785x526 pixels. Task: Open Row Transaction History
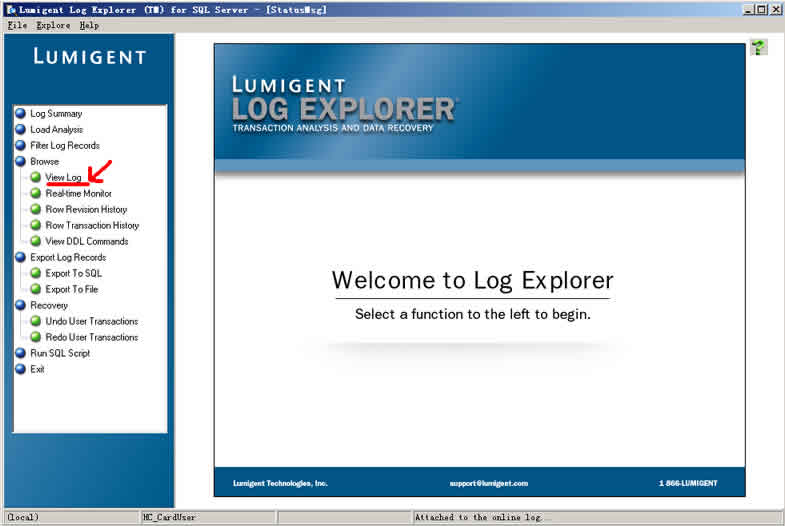[x=92, y=225]
